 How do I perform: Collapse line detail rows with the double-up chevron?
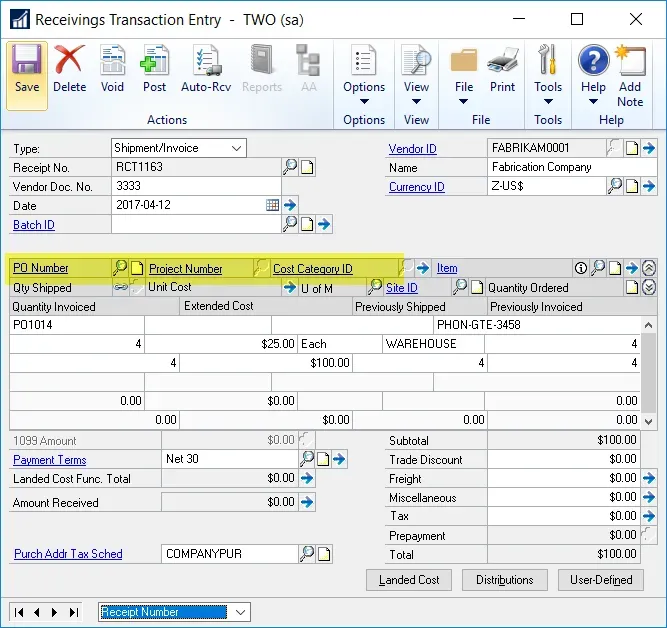pyautogui.click(x=649, y=268)
